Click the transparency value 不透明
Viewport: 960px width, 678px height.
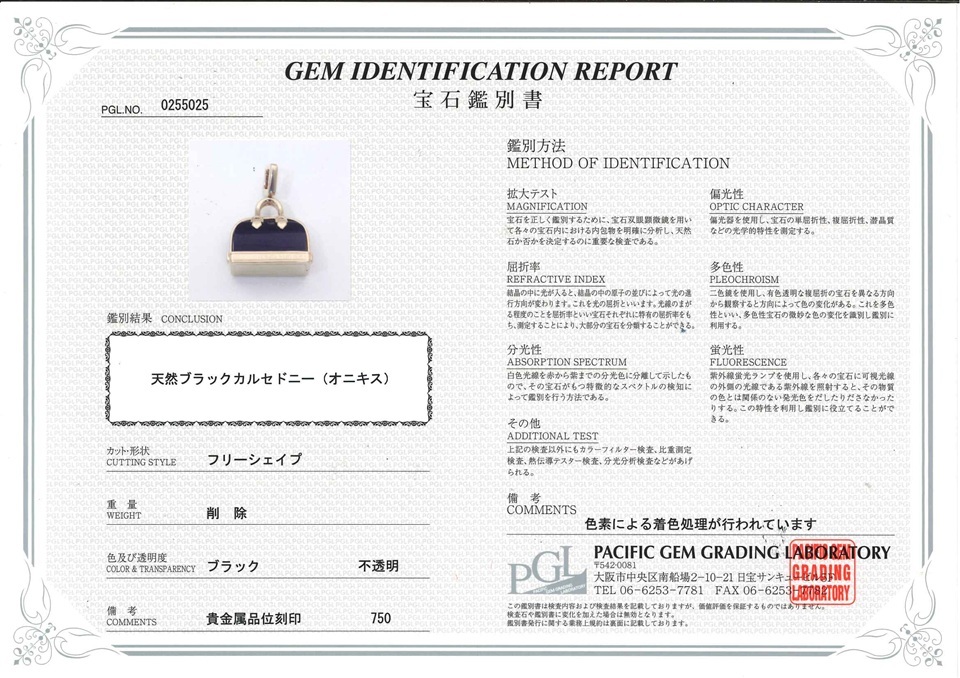[x=378, y=566]
